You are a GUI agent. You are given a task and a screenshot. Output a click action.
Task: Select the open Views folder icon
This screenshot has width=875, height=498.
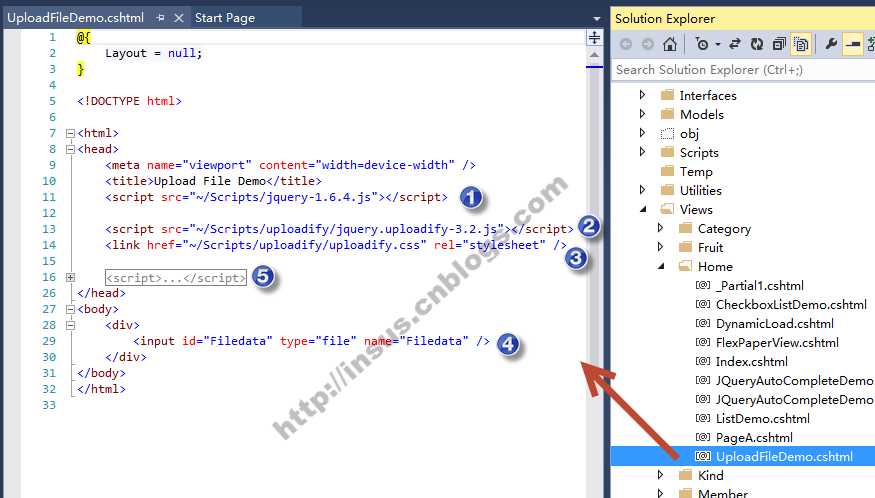coord(667,209)
